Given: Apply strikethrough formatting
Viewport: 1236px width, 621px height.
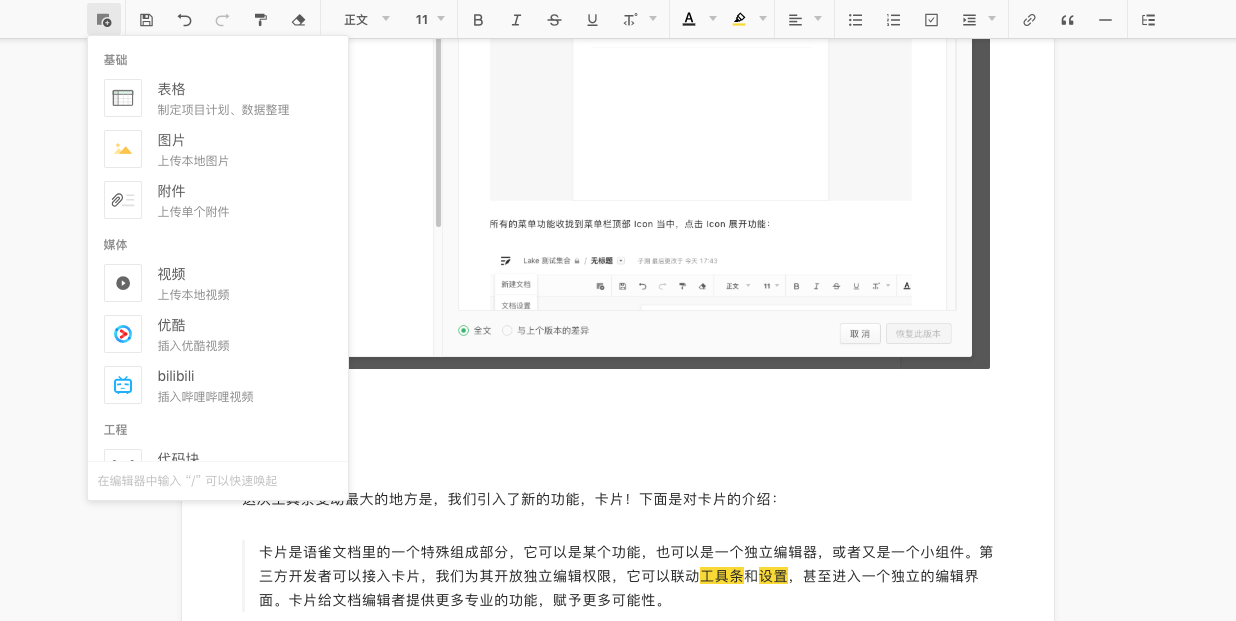Looking at the screenshot, I should coord(554,19).
